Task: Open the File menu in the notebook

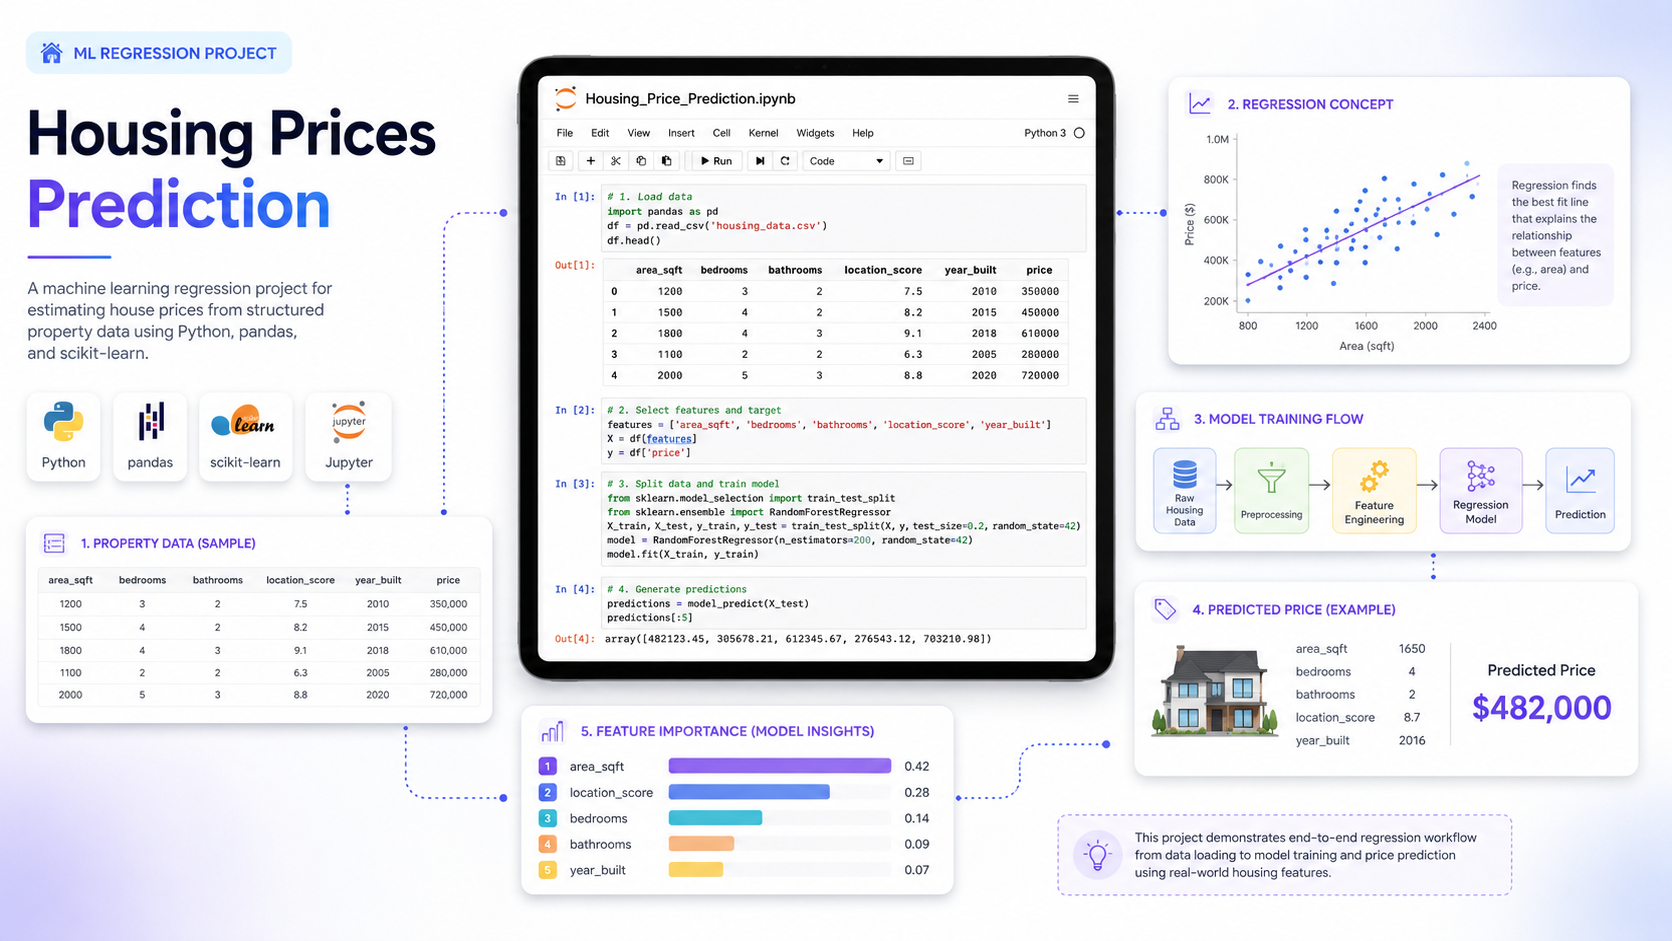Action: 565,133
